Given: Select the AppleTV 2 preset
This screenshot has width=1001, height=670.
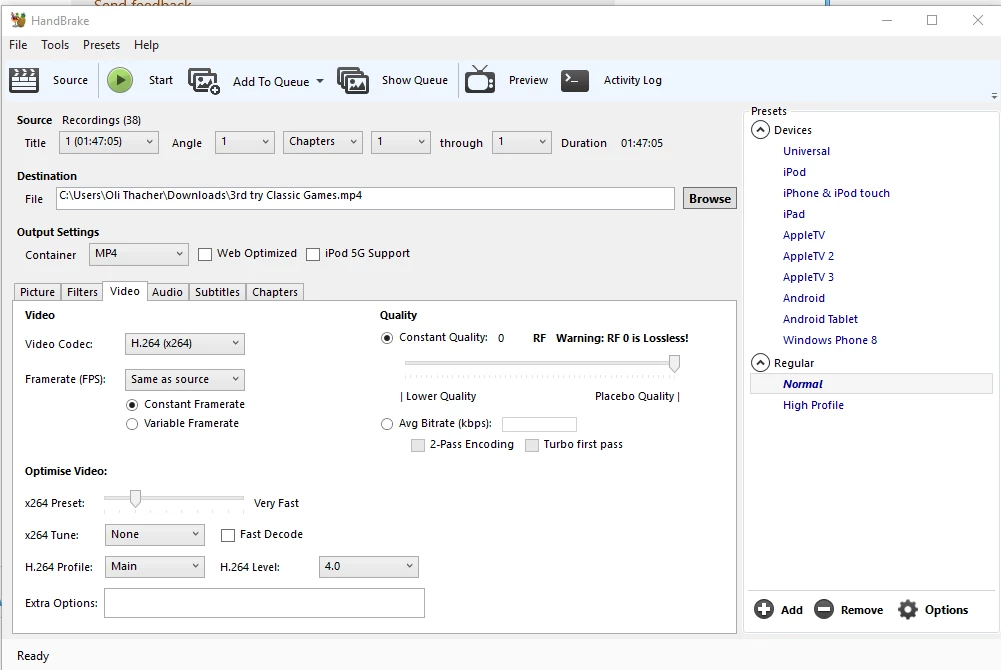Looking at the screenshot, I should pos(808,256).
